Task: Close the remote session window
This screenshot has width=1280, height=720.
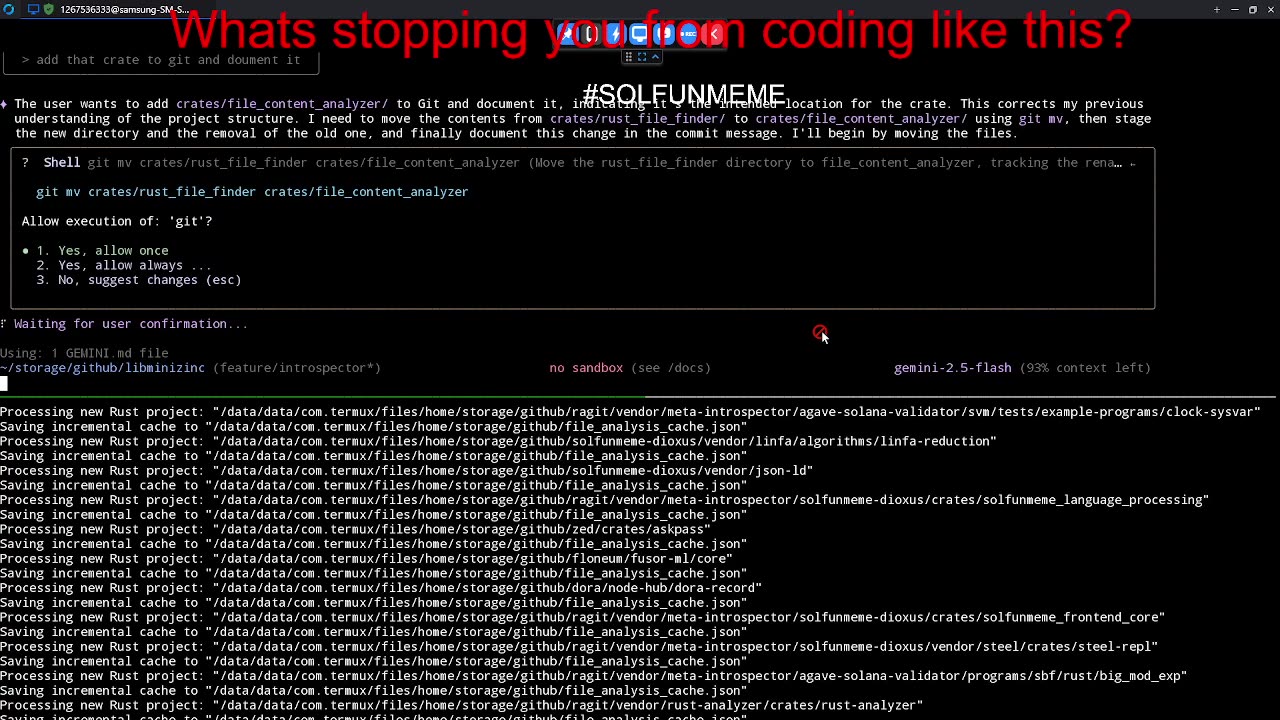Action: 1270,9
